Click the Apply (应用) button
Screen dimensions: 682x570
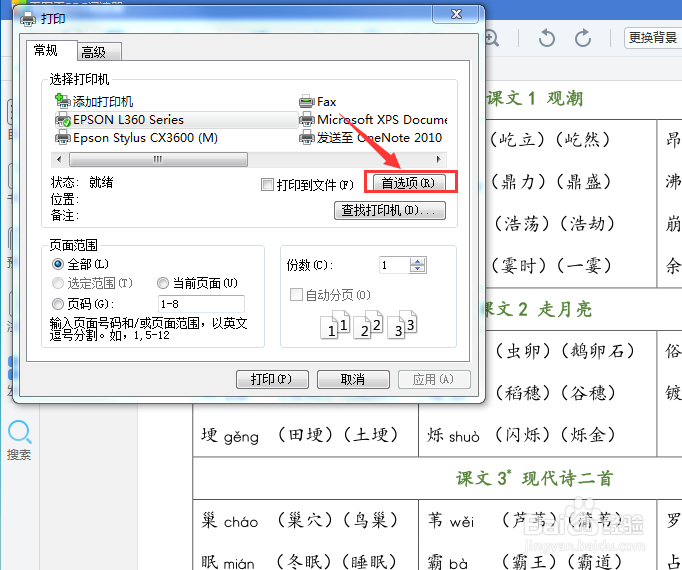tap(434, 379)
